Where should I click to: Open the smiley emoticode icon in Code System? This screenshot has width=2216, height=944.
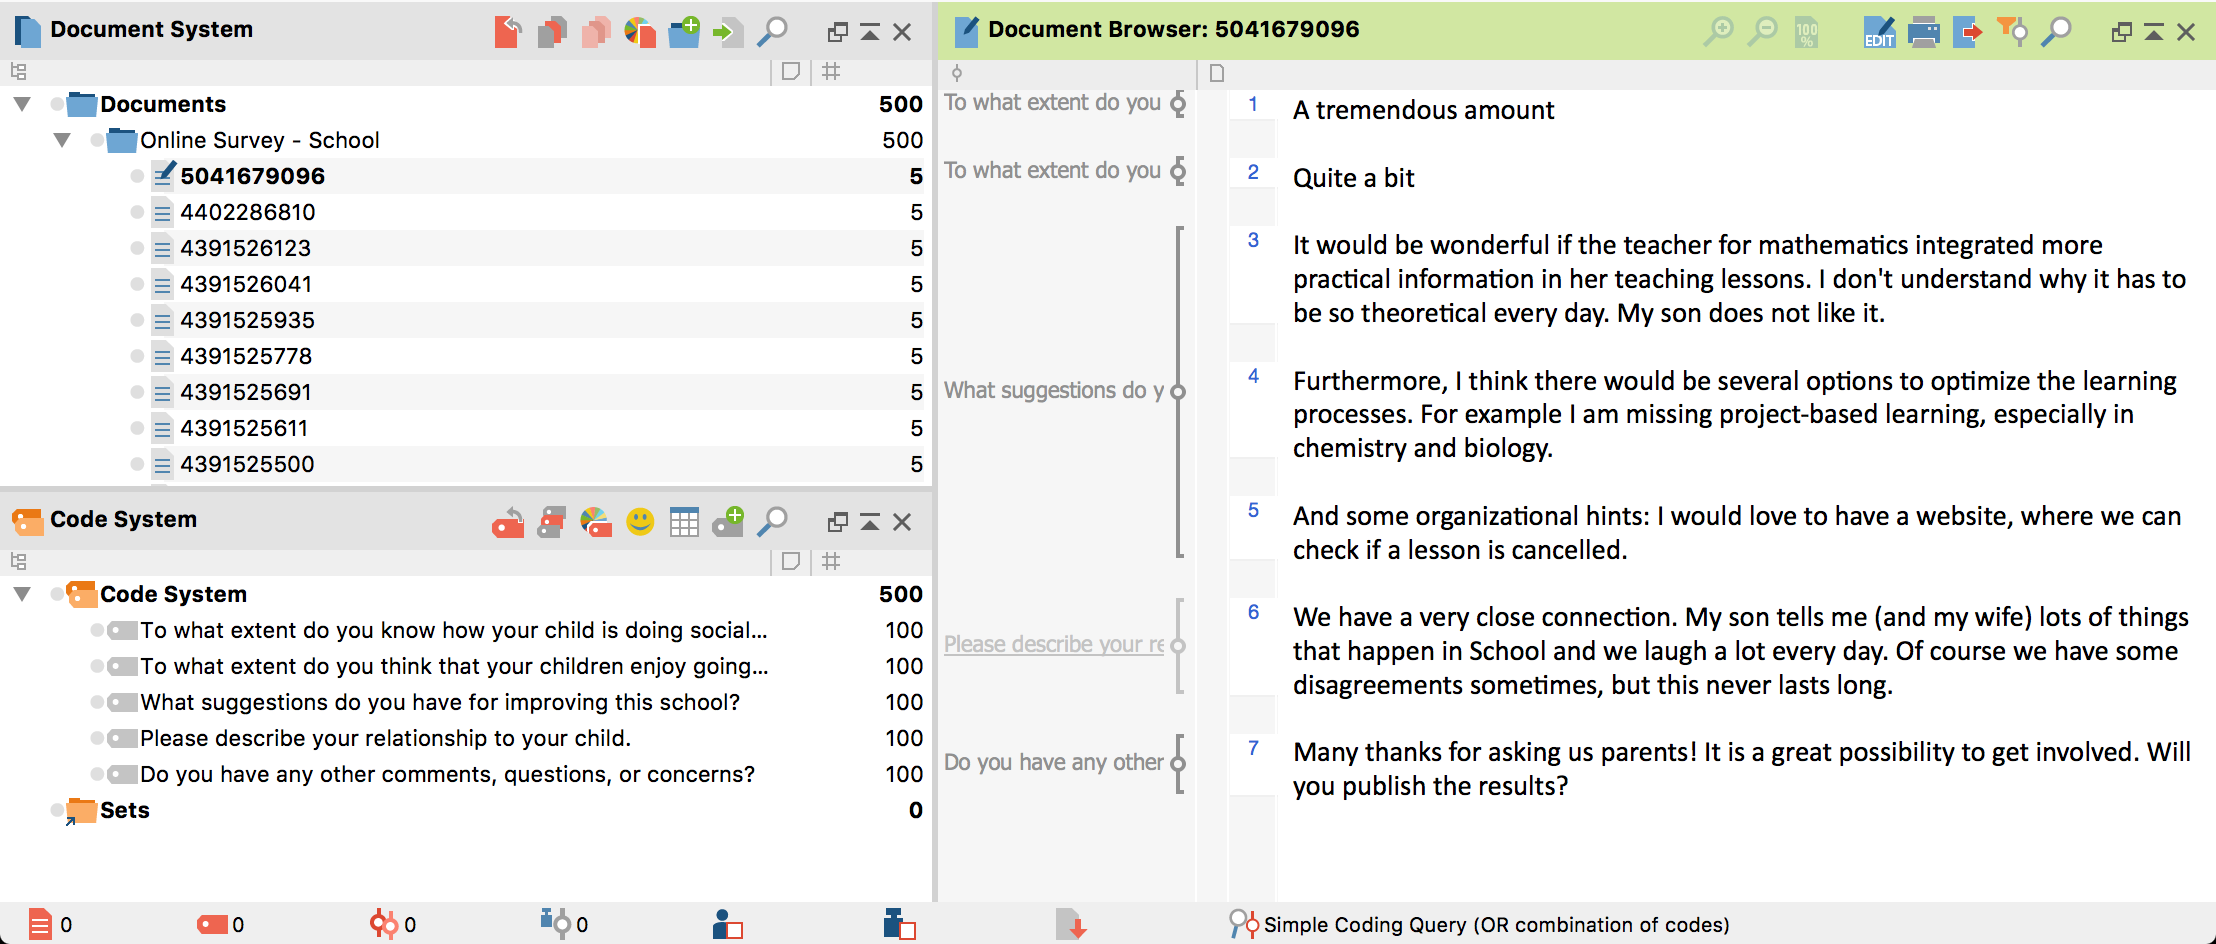[640, 521]
